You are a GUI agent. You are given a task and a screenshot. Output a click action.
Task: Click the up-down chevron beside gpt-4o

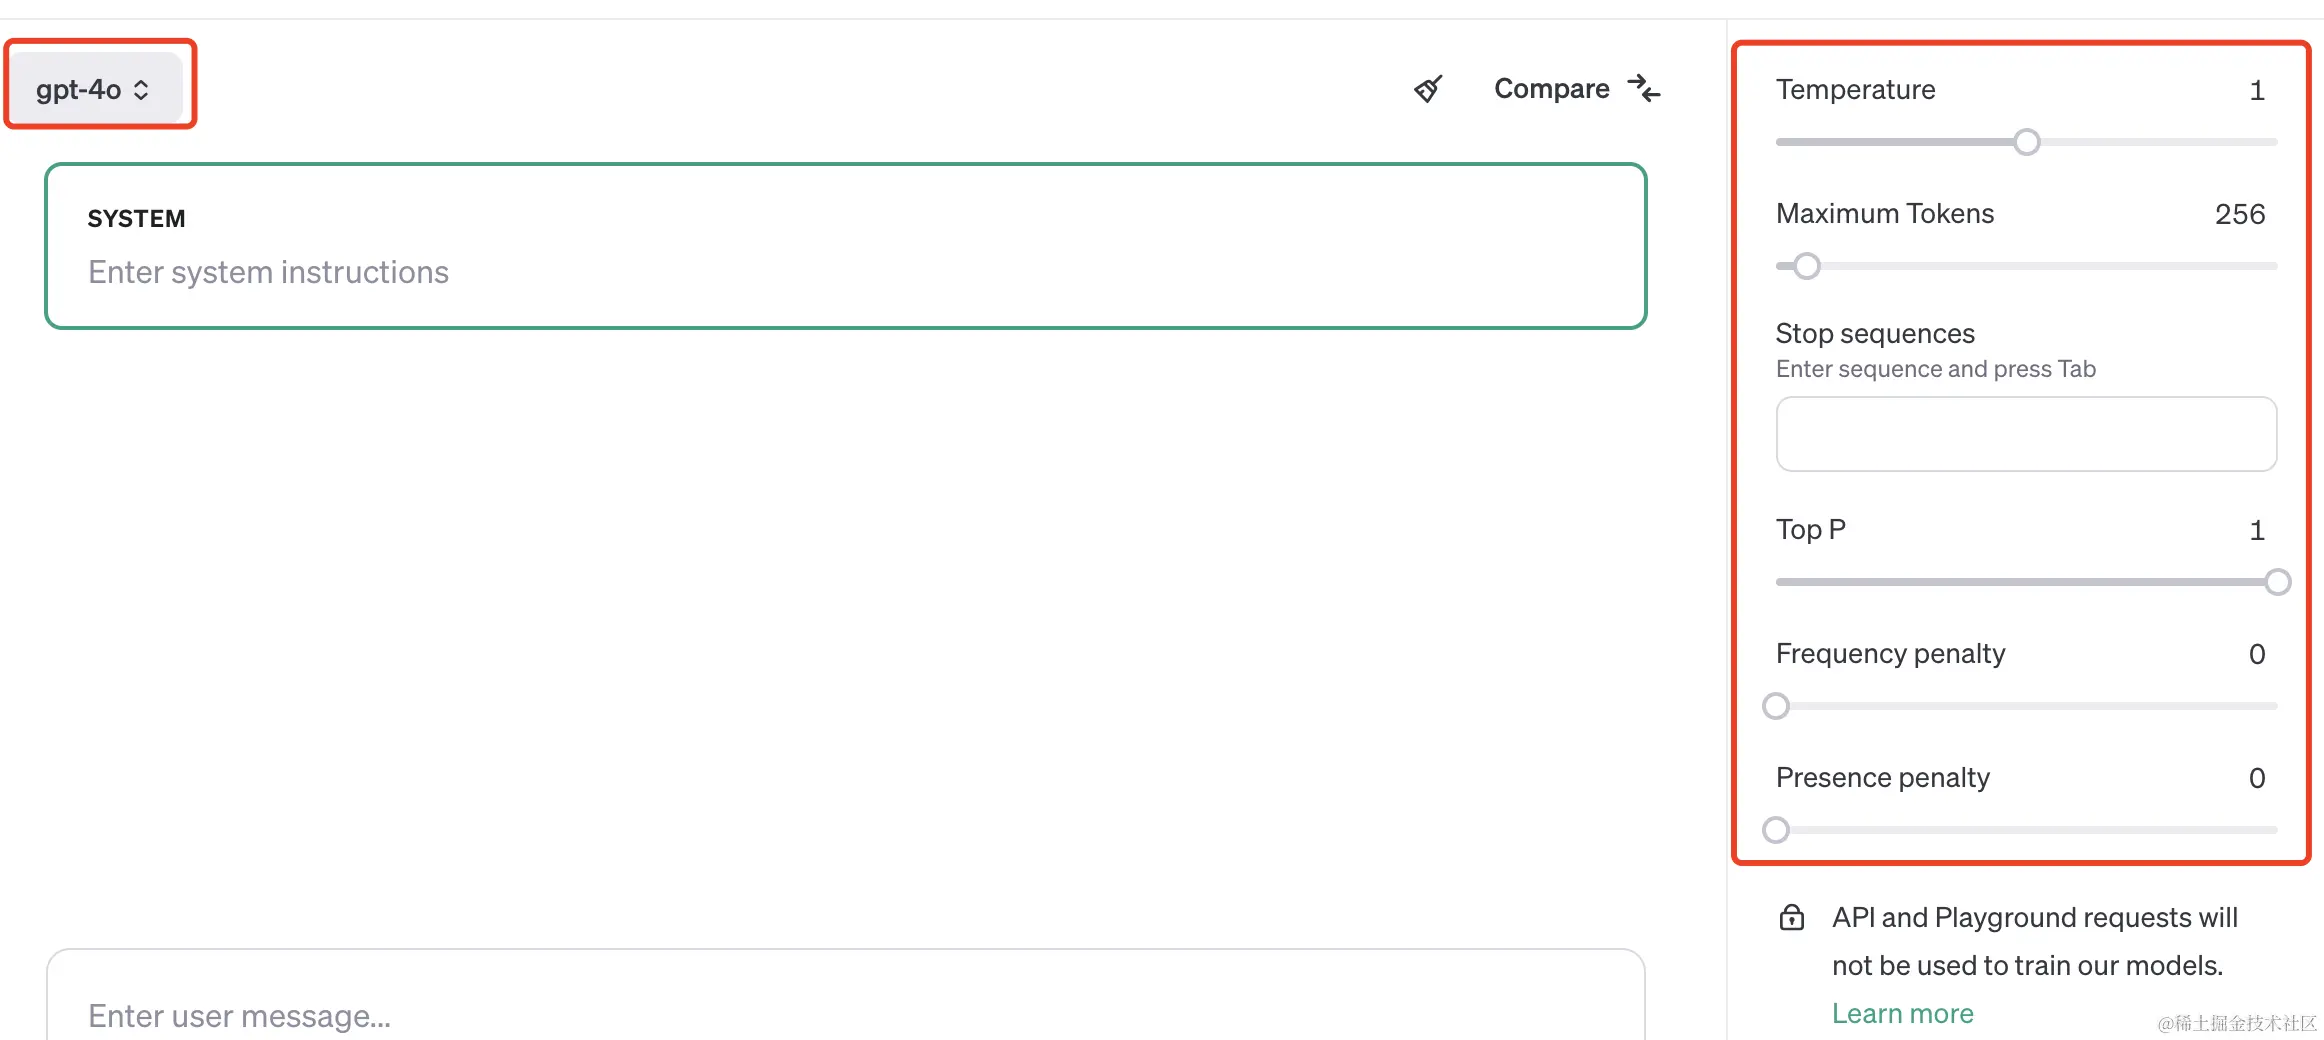tap(141, 90)
